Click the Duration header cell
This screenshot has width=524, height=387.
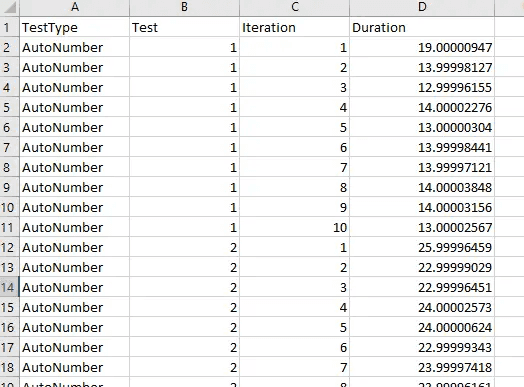click(x=422, y=27)
